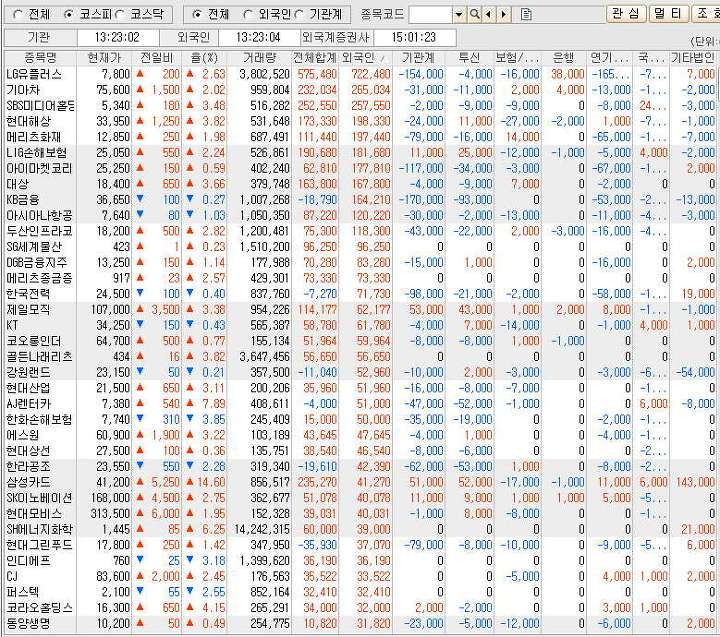720x637 pixels.
Task: Sort by the 전체합계 column header
Action: pos(315,58)
